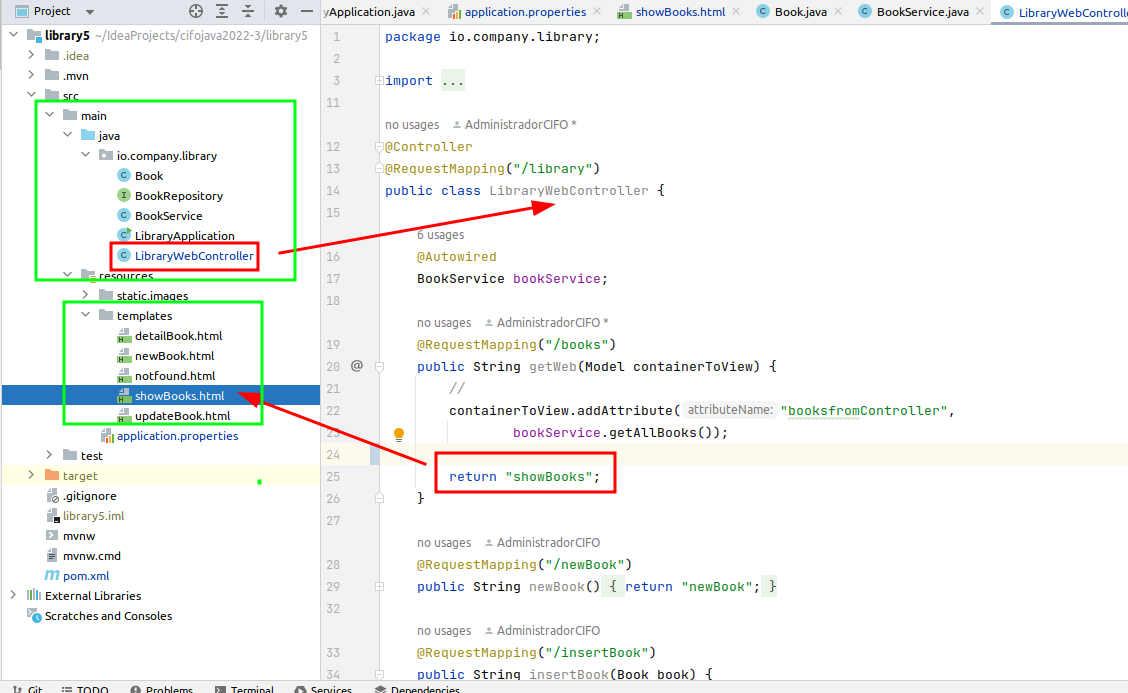Collapse the templates folder
The width and height of the screenshot is (1128, 693).
pyautogui.click(x=86, y=314)
